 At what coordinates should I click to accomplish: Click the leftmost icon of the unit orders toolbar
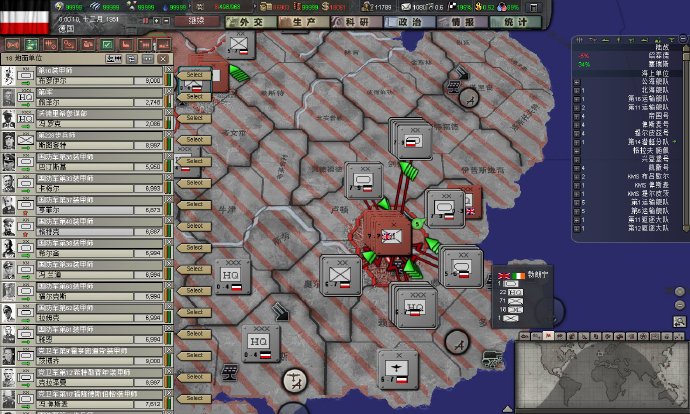tap(12, 44)
